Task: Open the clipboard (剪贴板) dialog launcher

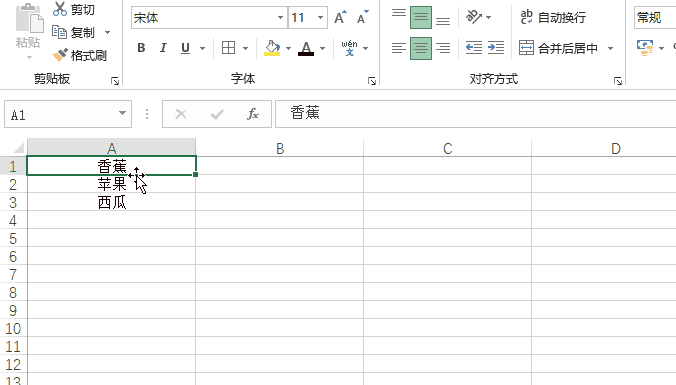Action: [x=115, y=81]
